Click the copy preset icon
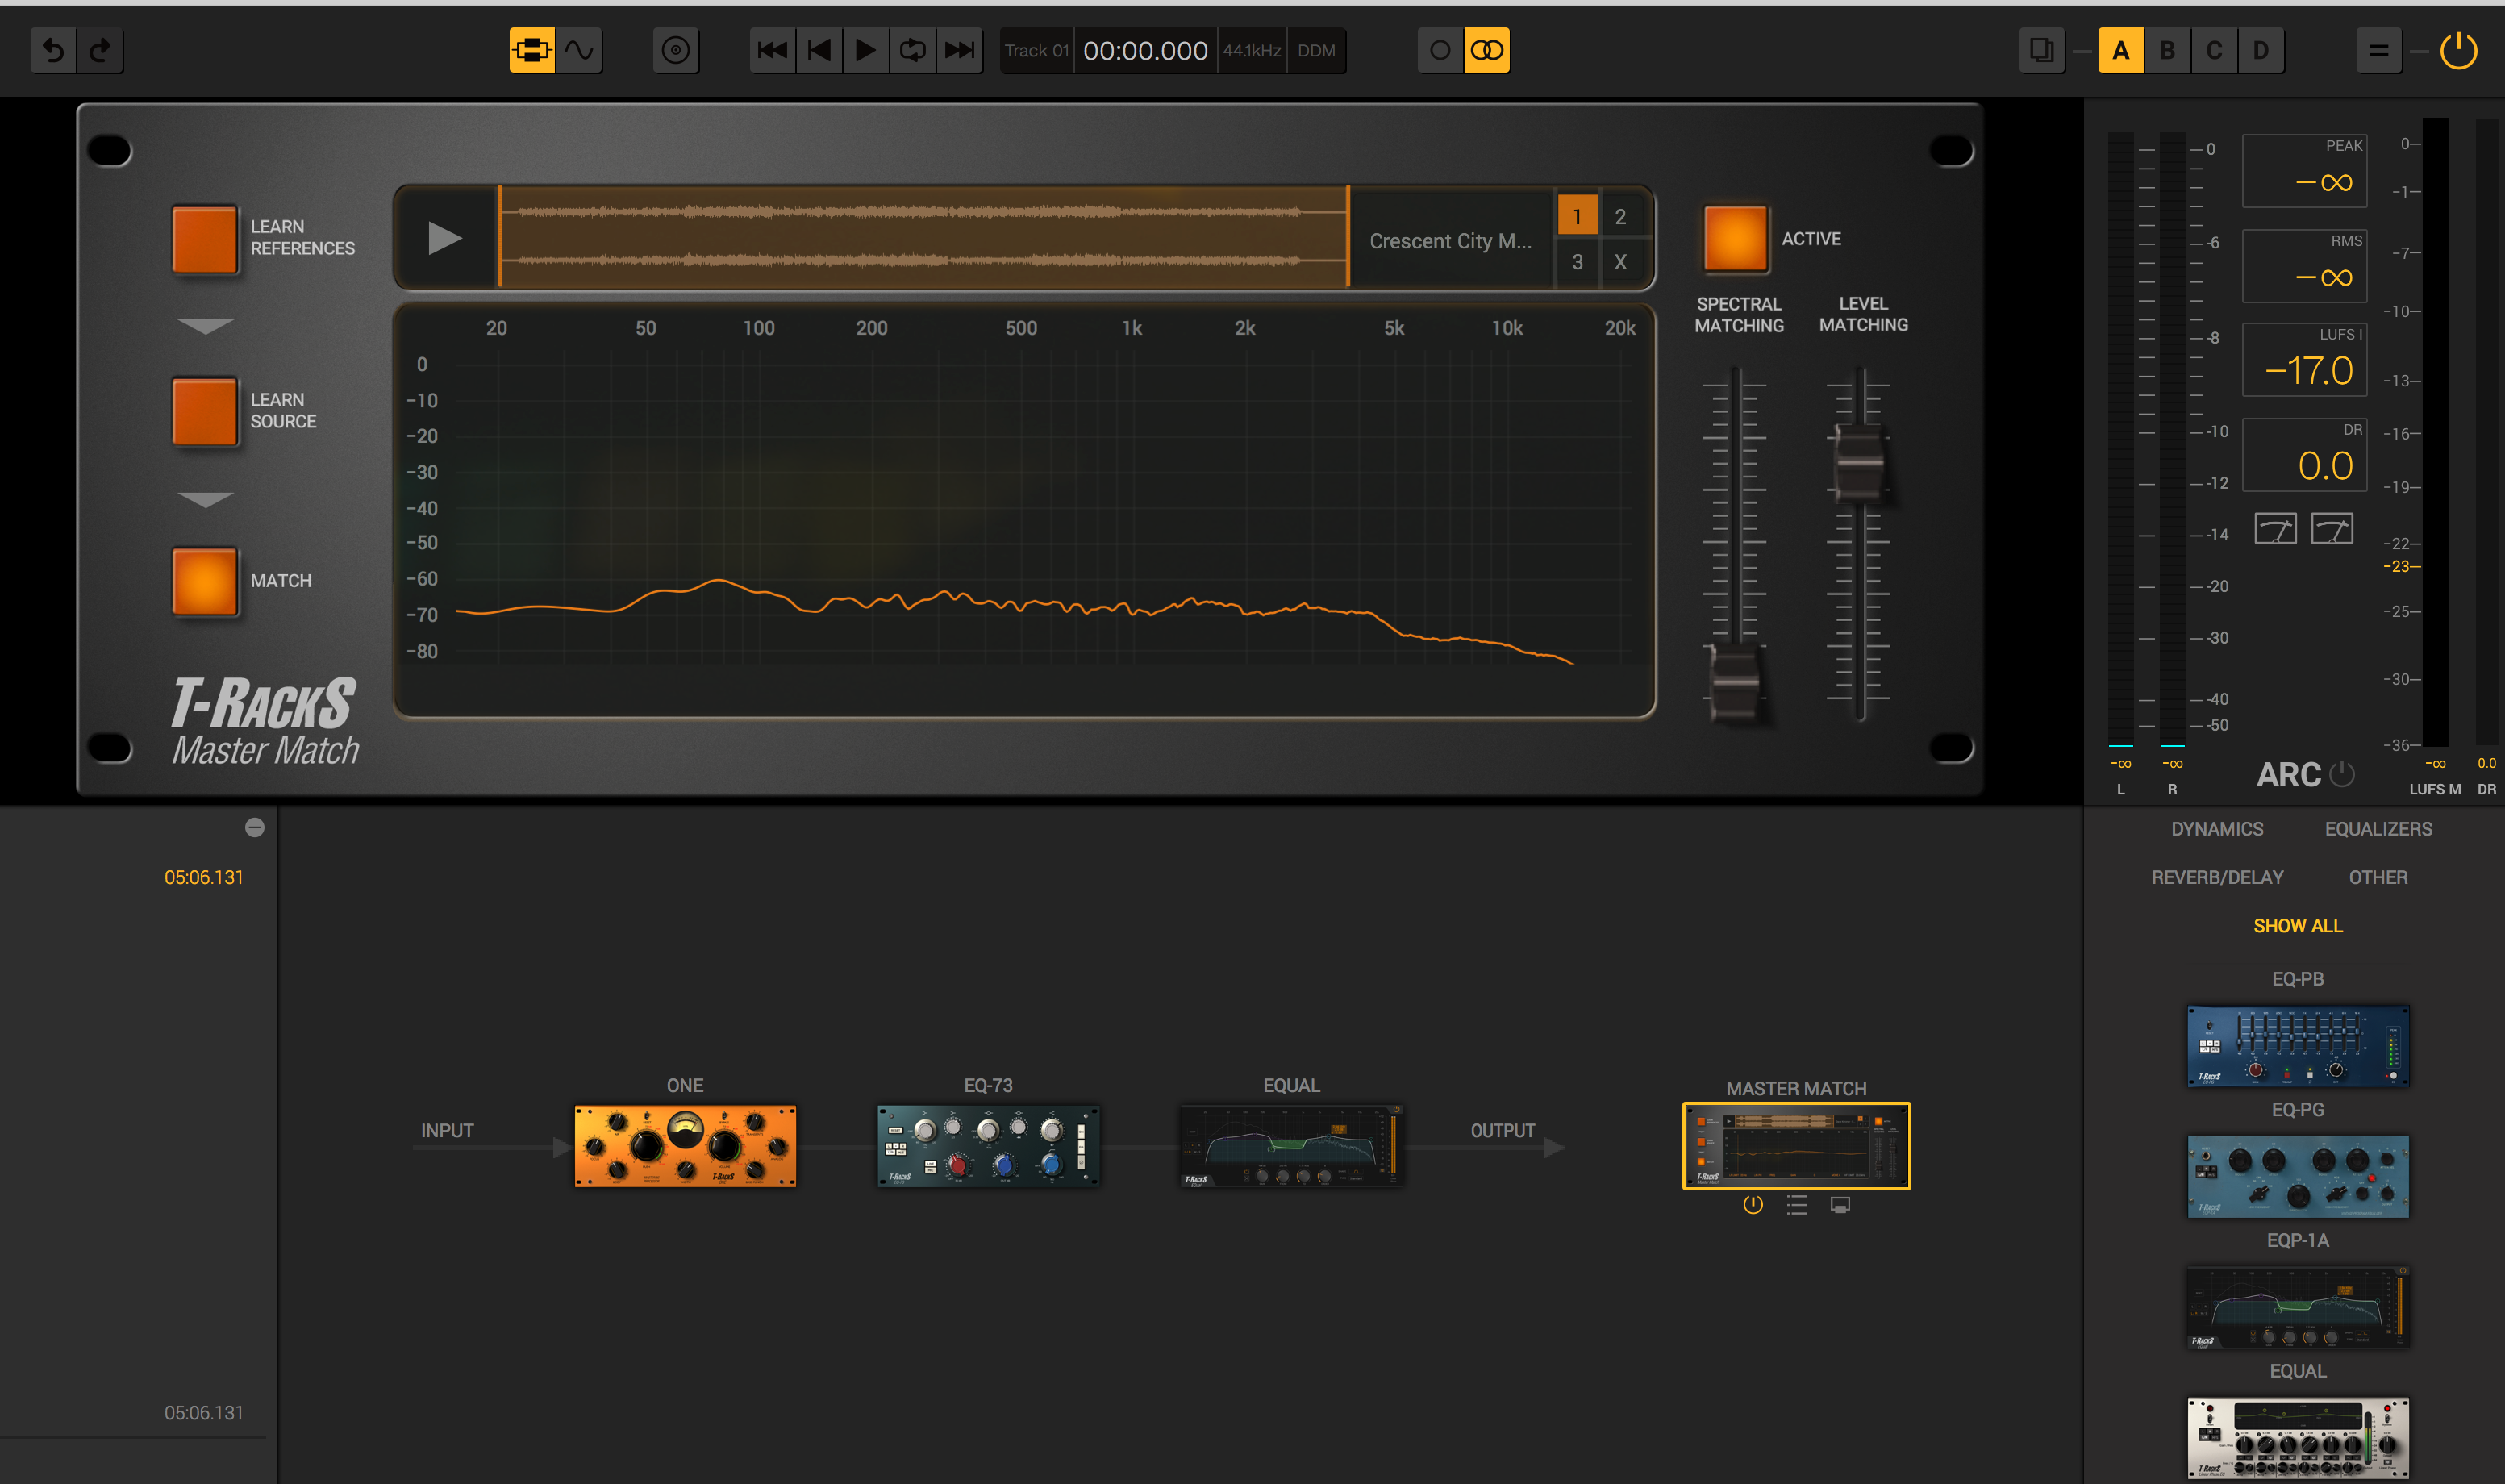Viewport: 2505px width, 1484px height. [2041, 50]
